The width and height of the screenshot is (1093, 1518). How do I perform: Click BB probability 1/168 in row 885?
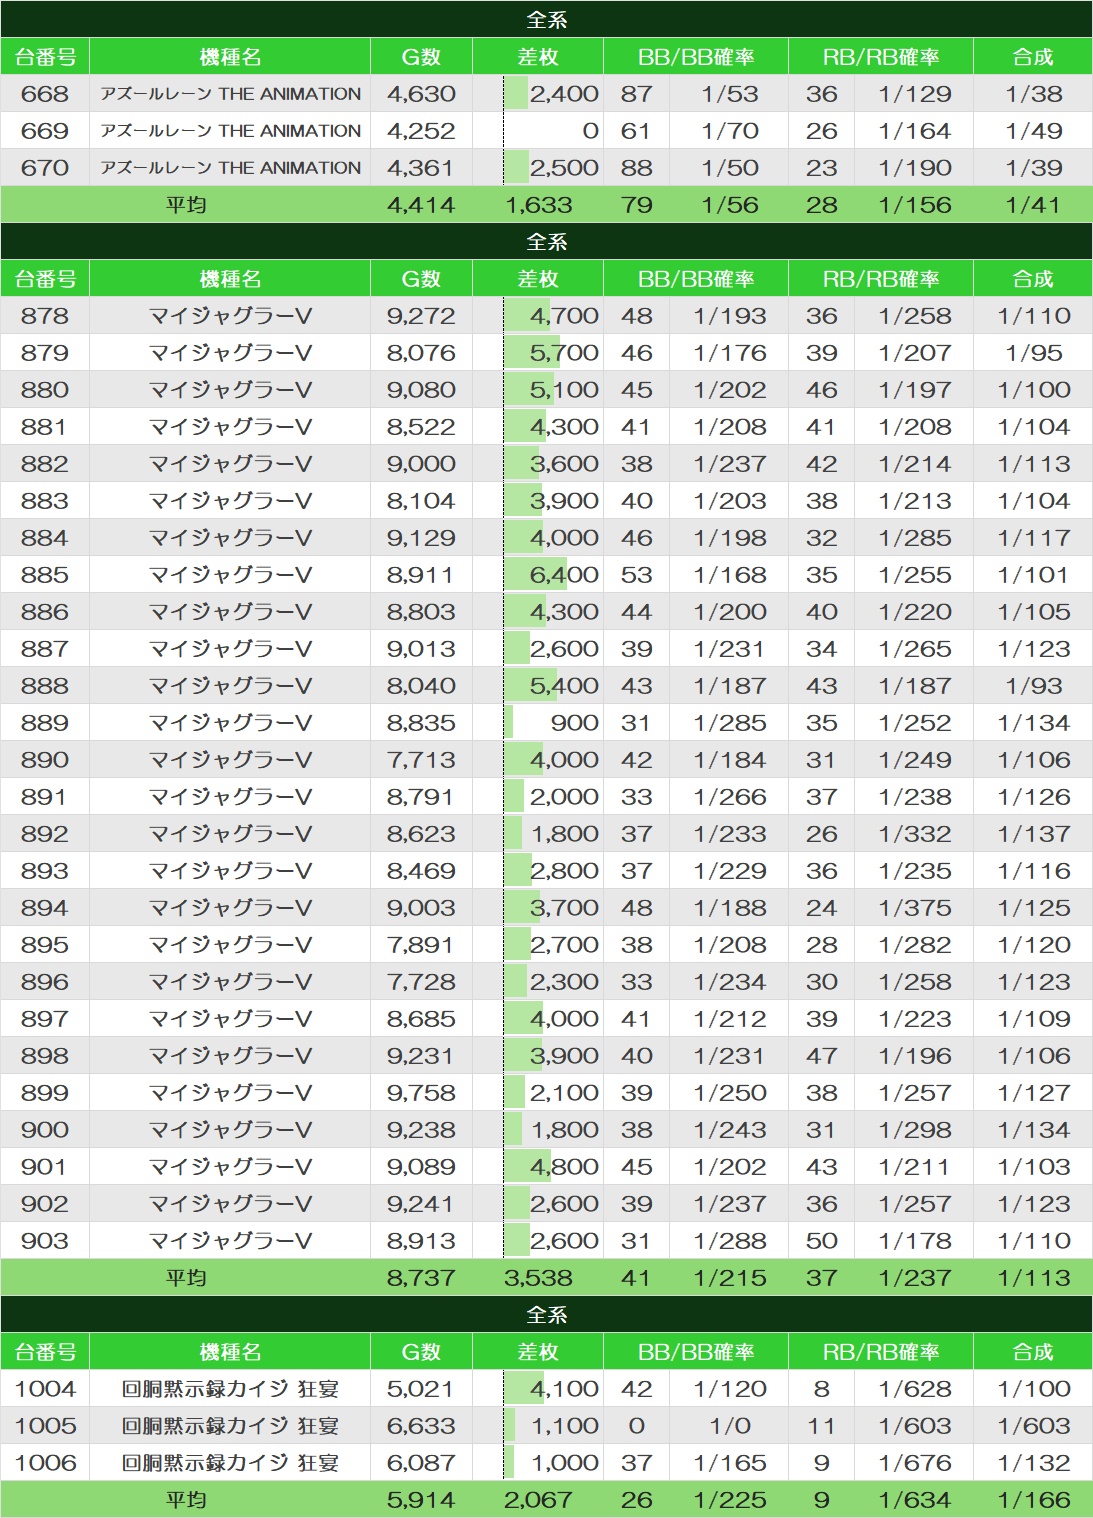tap(729, 575)
